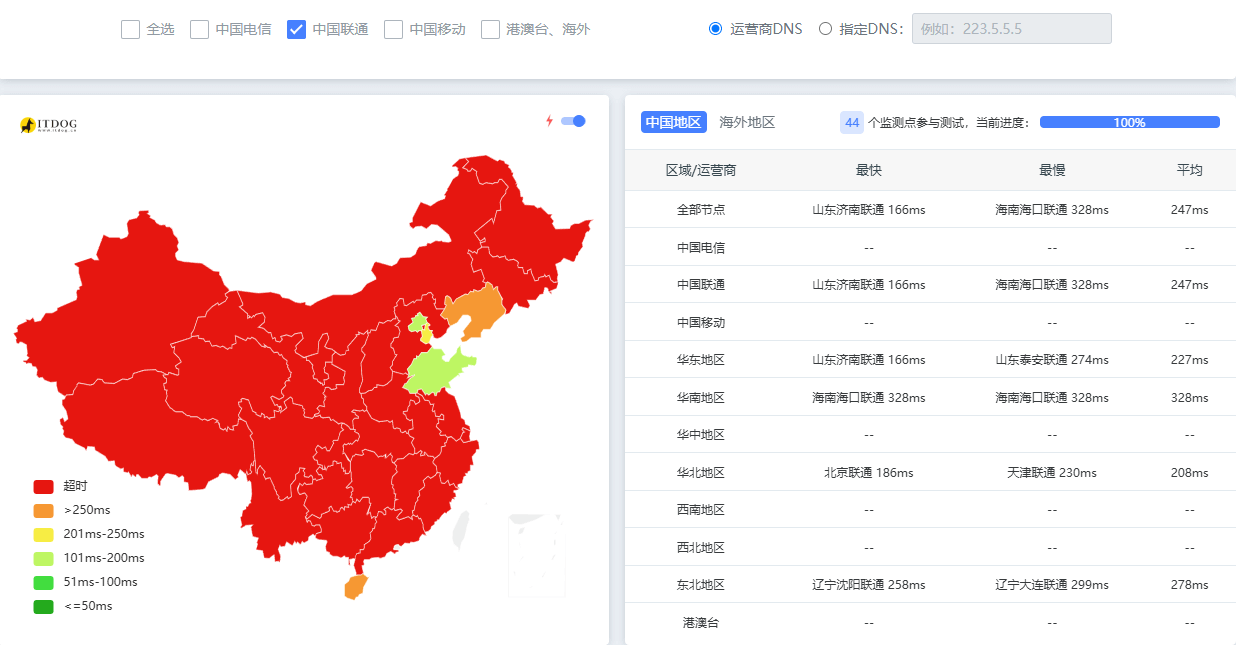The height and width of the screenshot is (645, 1236).
Task: Click the red 超时 legend swatch
Action: (x=43, y=487)
